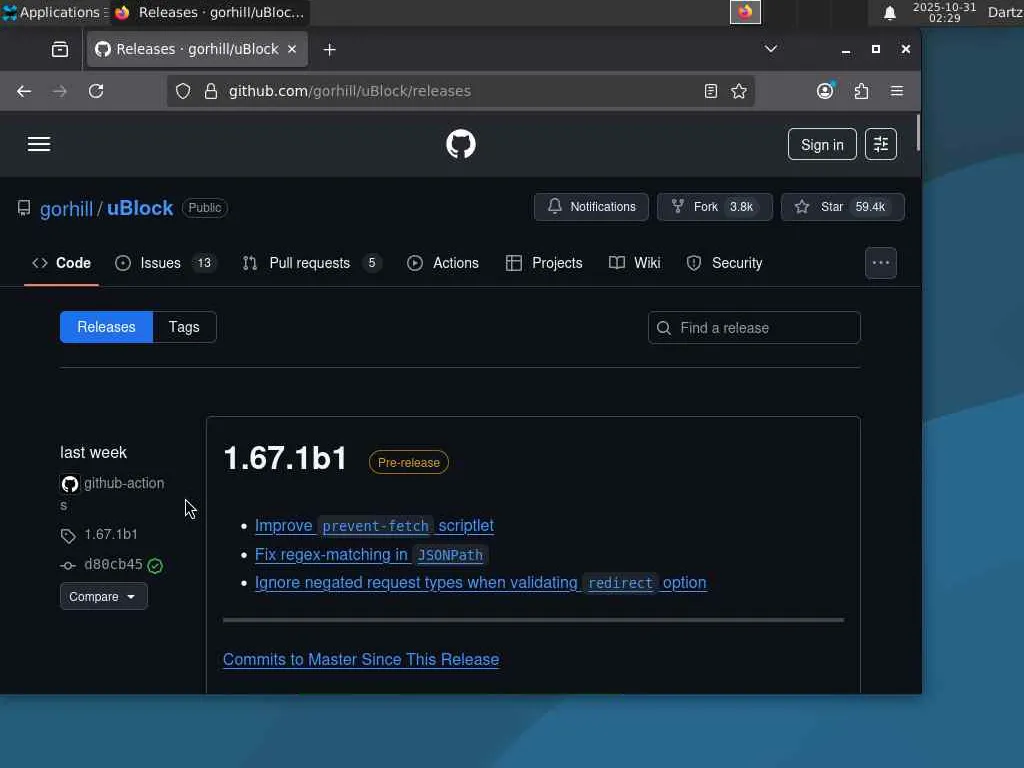Open the 1.67.1b1 tag link

(111, 535)
